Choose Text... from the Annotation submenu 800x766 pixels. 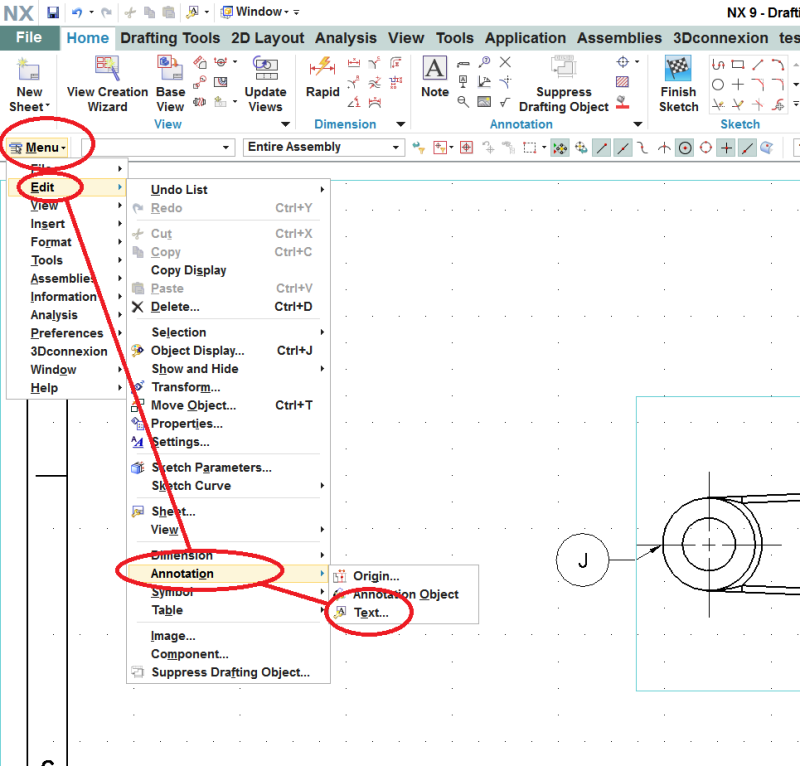[x=403, y=613]
